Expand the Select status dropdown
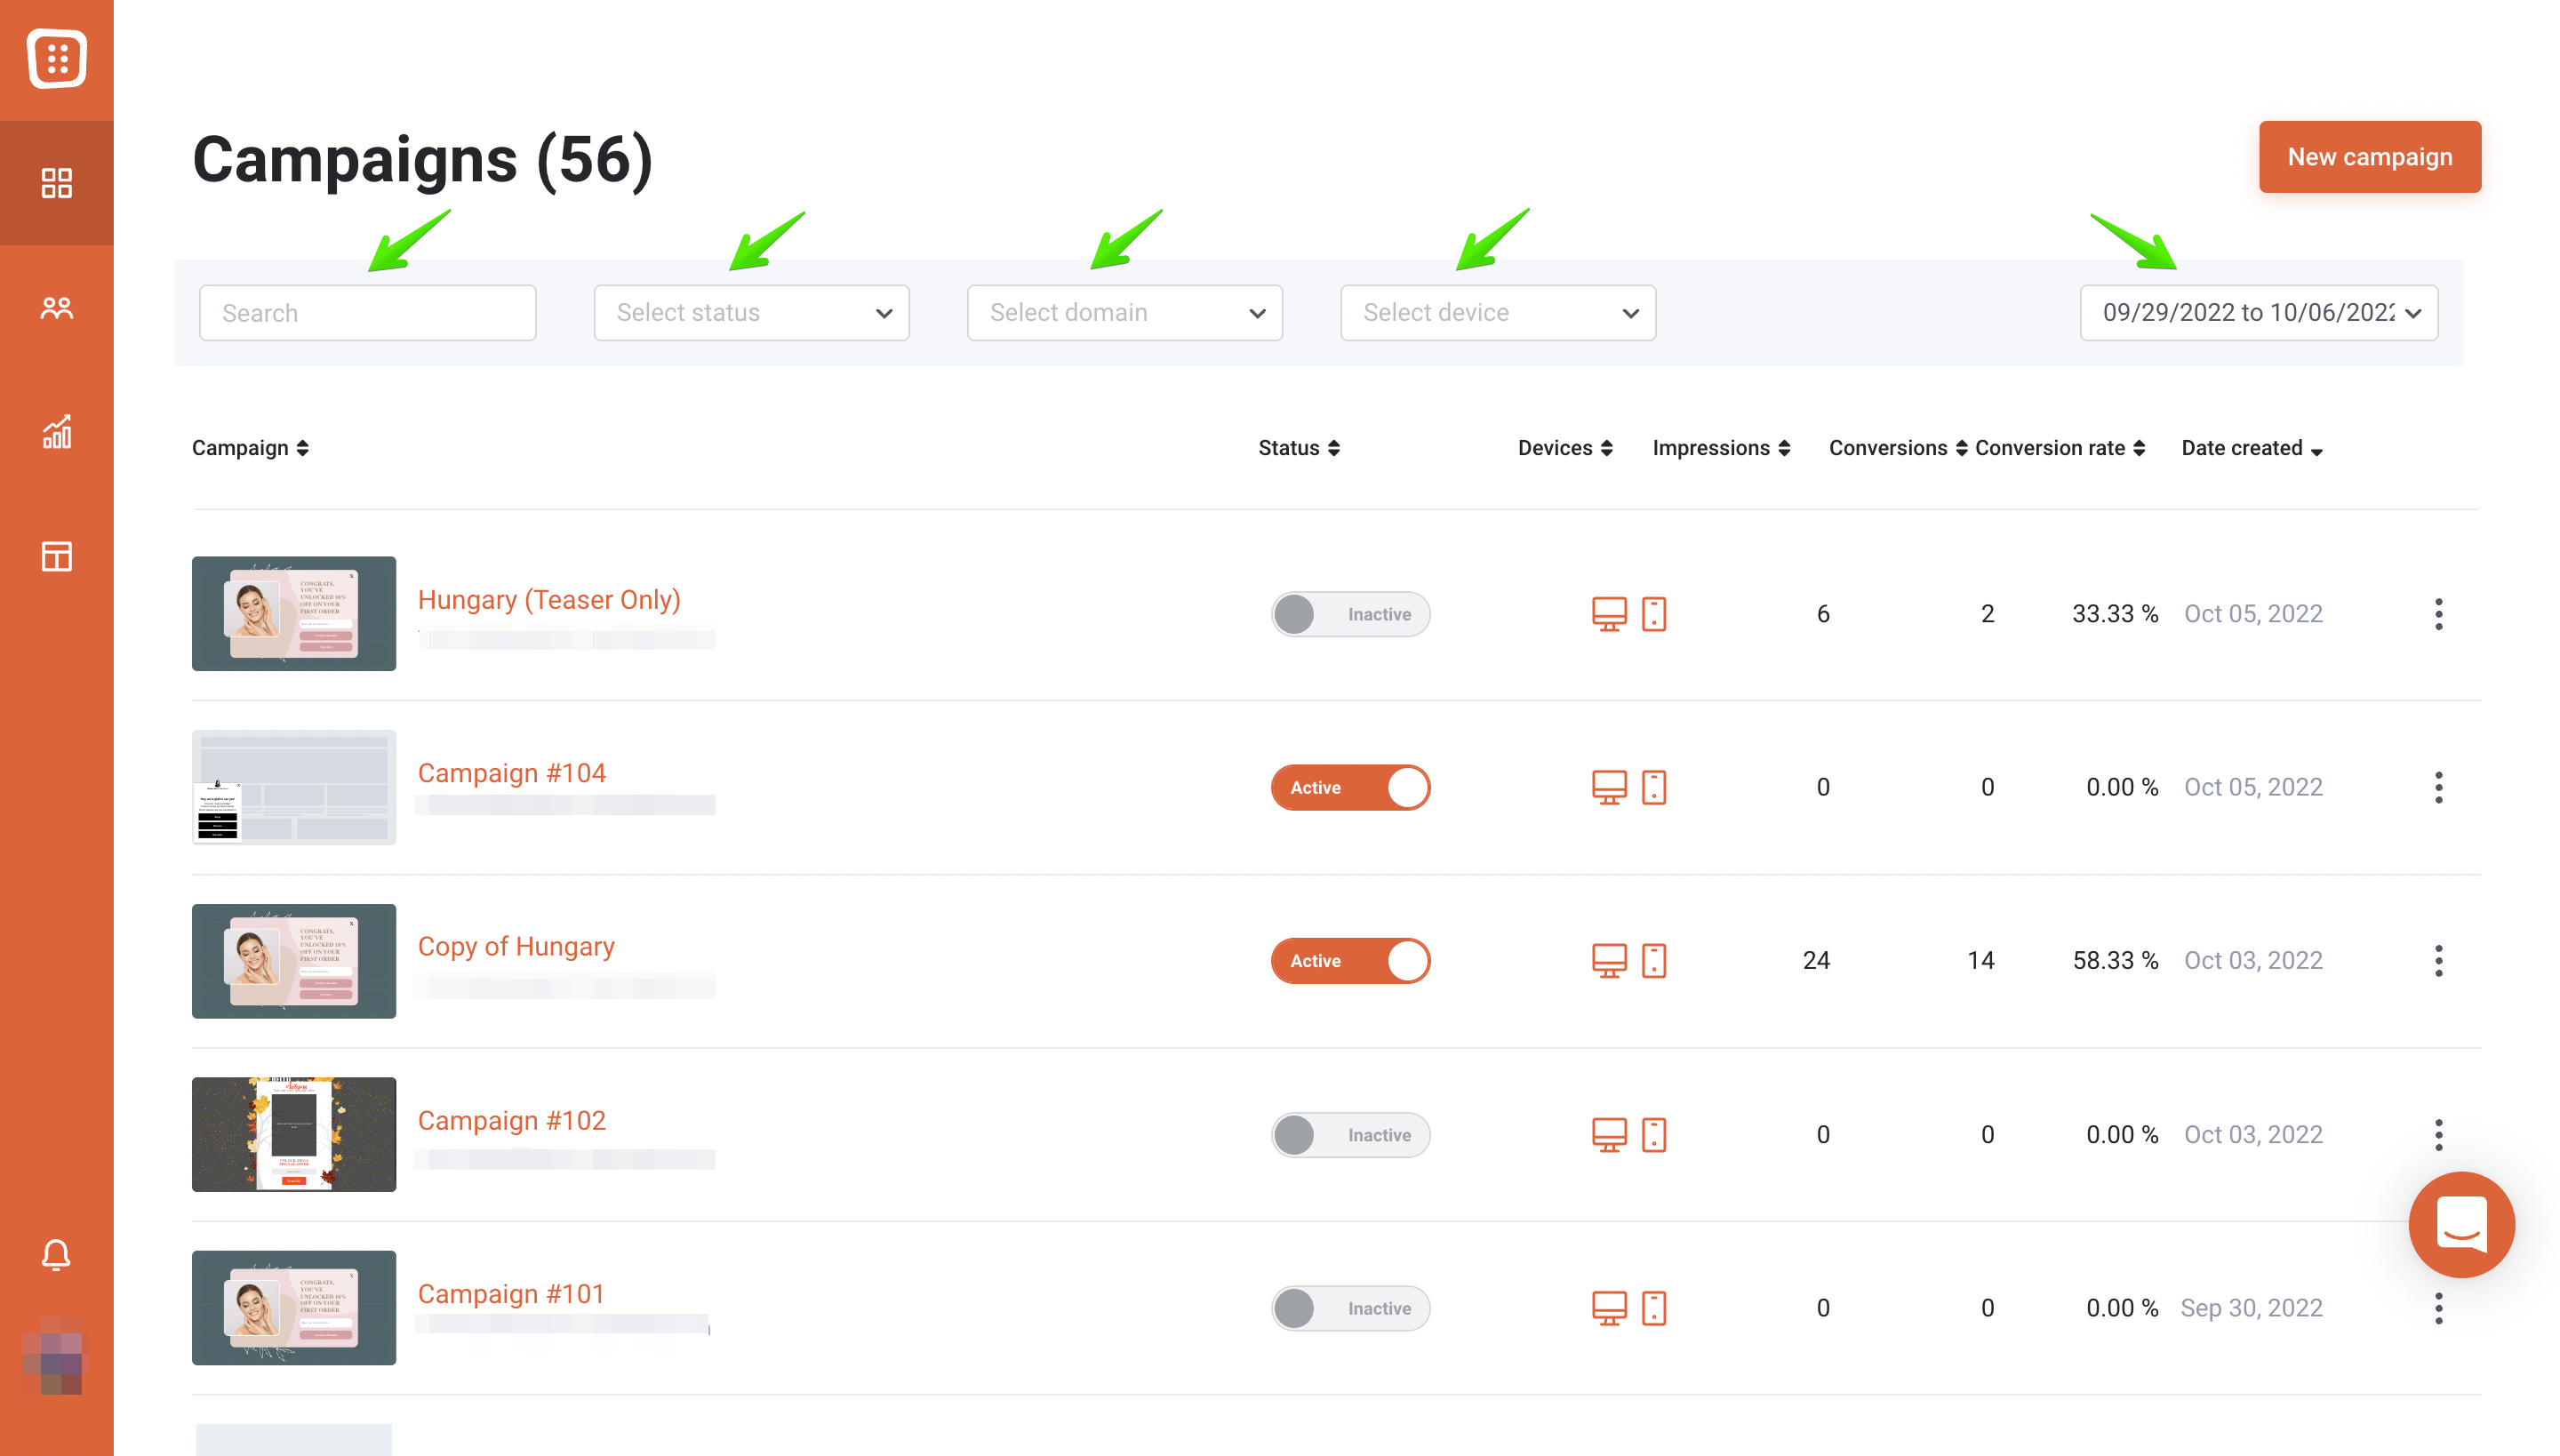2560x1456 pixels. tap(751, 313)
